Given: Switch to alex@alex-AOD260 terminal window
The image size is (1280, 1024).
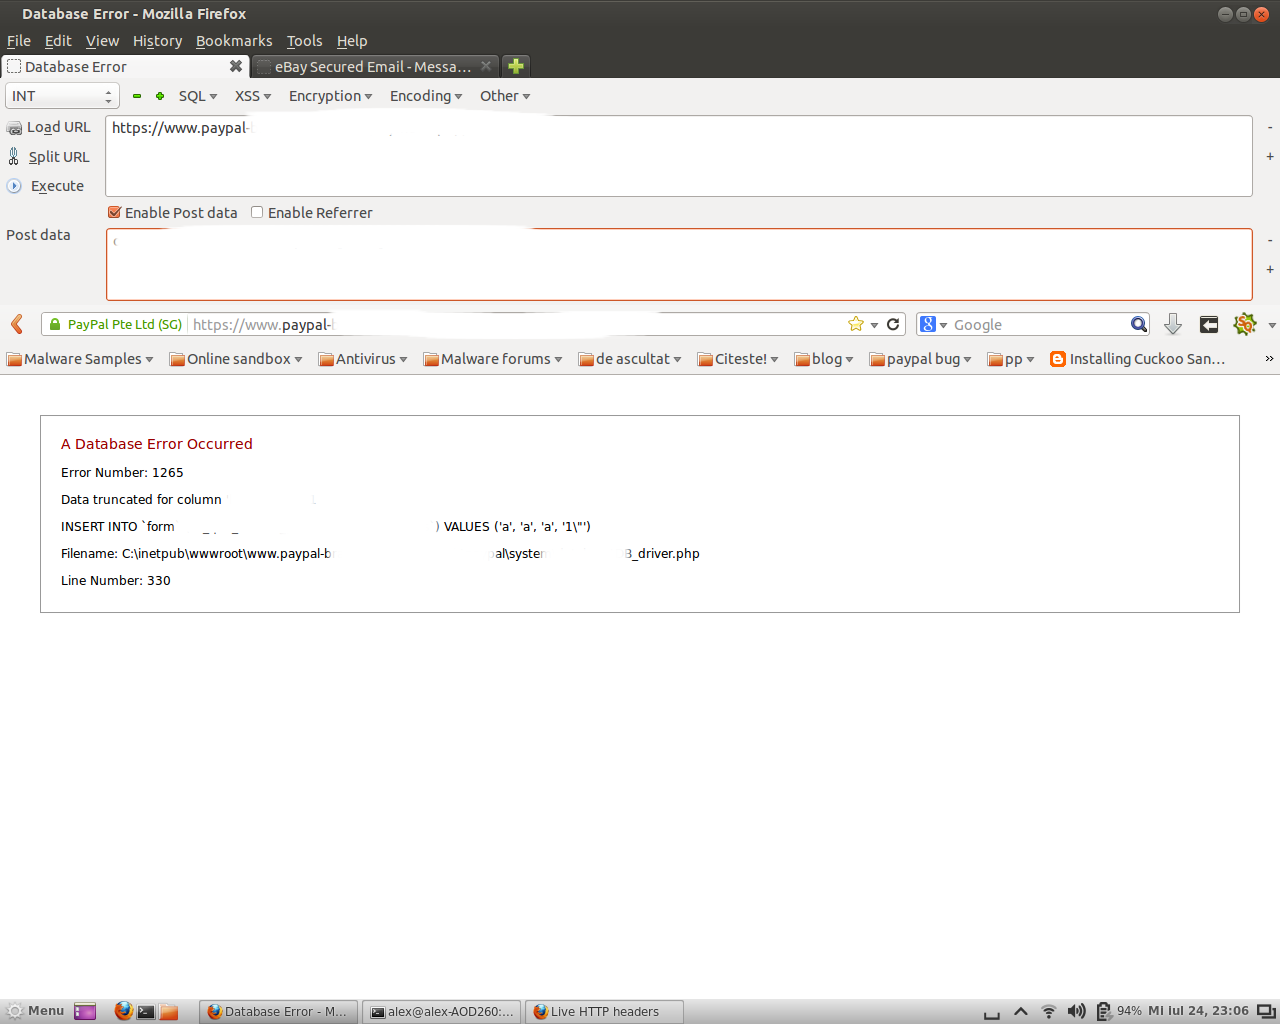Looking at the screenshot, I should click(x=442, y=1012).
